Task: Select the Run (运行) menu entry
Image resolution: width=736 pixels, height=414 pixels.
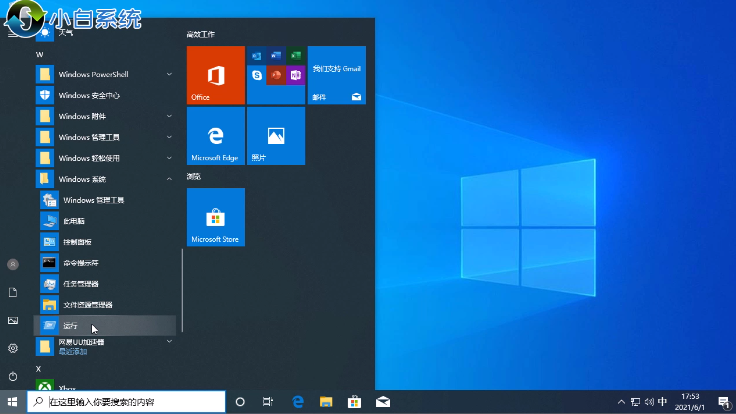Action: (70, 326)
